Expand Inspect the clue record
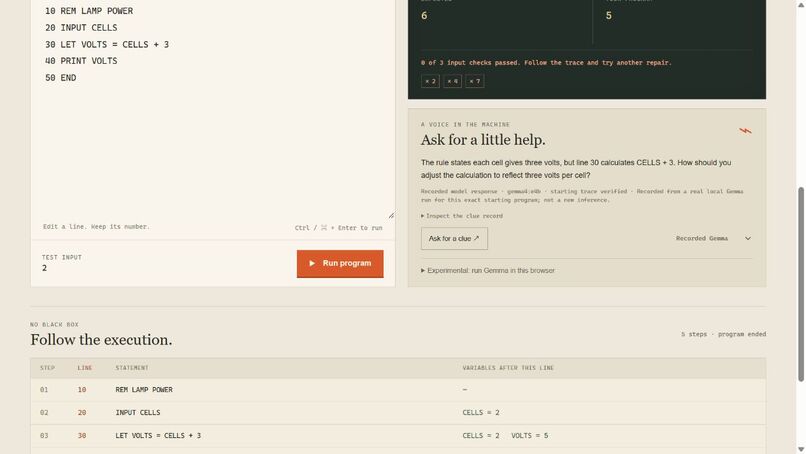This screenshot has height=454, width=806. pos(462,216)
